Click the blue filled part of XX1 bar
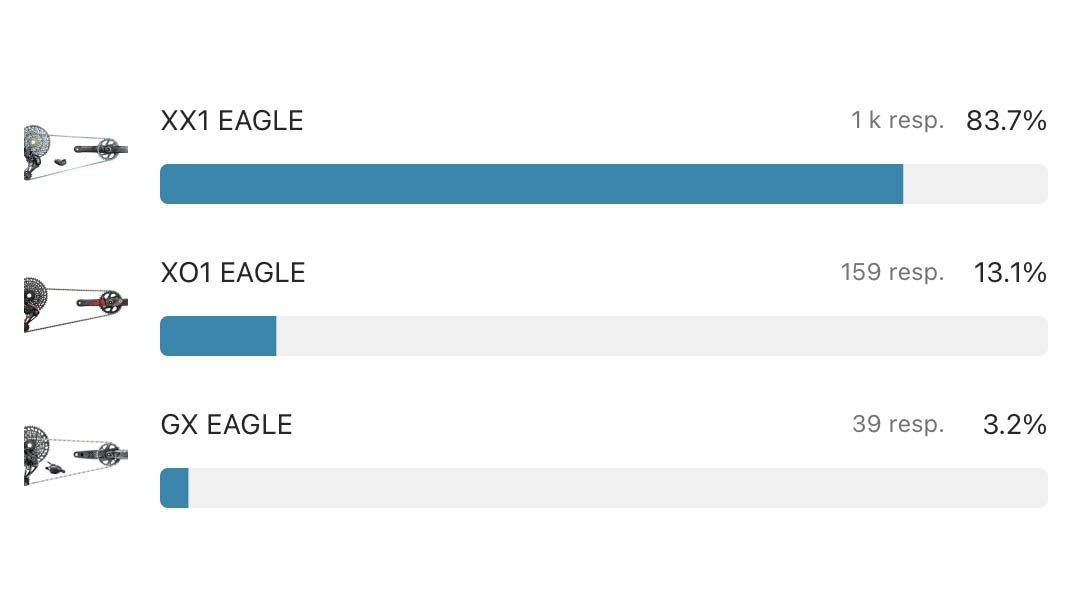This screenshot has height=608, width=1080. (530, 184)
